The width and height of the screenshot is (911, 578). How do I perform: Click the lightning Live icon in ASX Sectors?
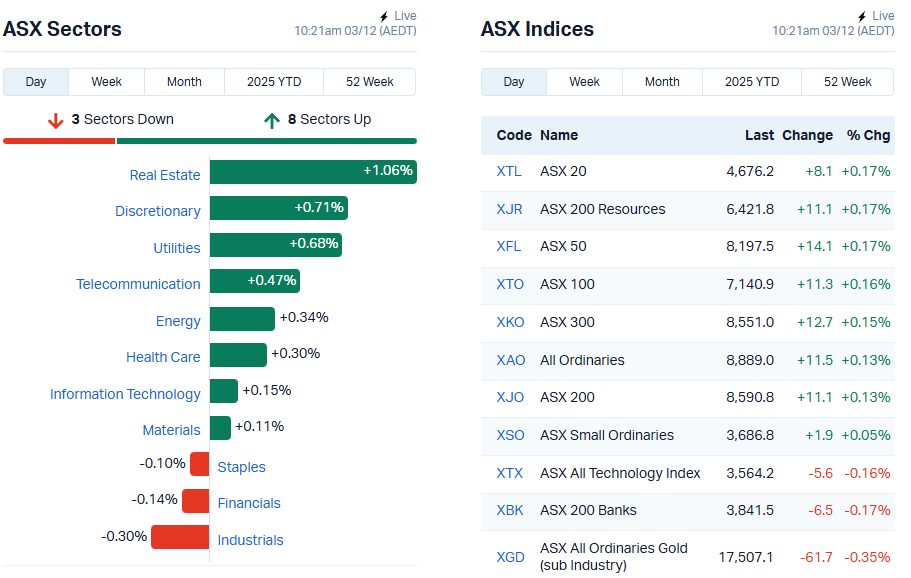pos(384,16)
